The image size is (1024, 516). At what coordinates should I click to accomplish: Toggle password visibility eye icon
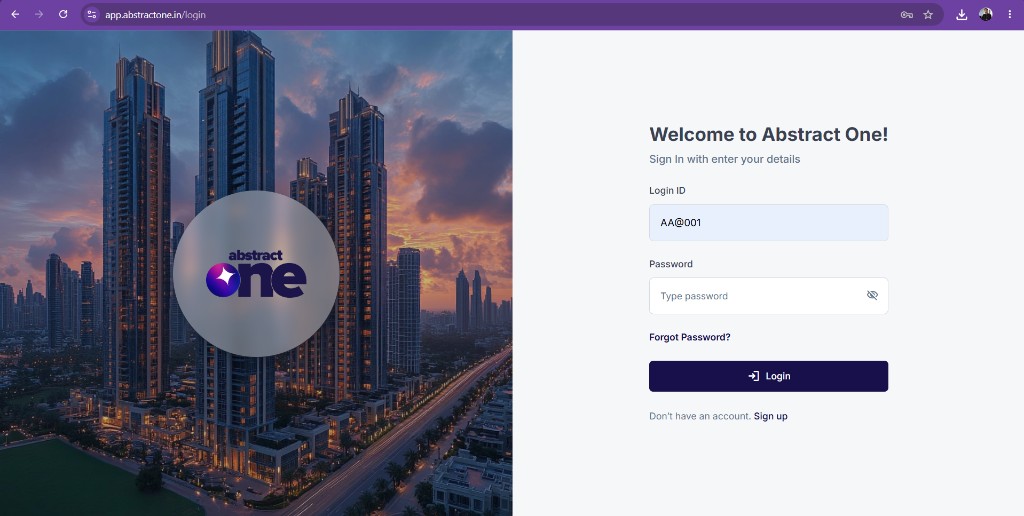click(872, 295)
